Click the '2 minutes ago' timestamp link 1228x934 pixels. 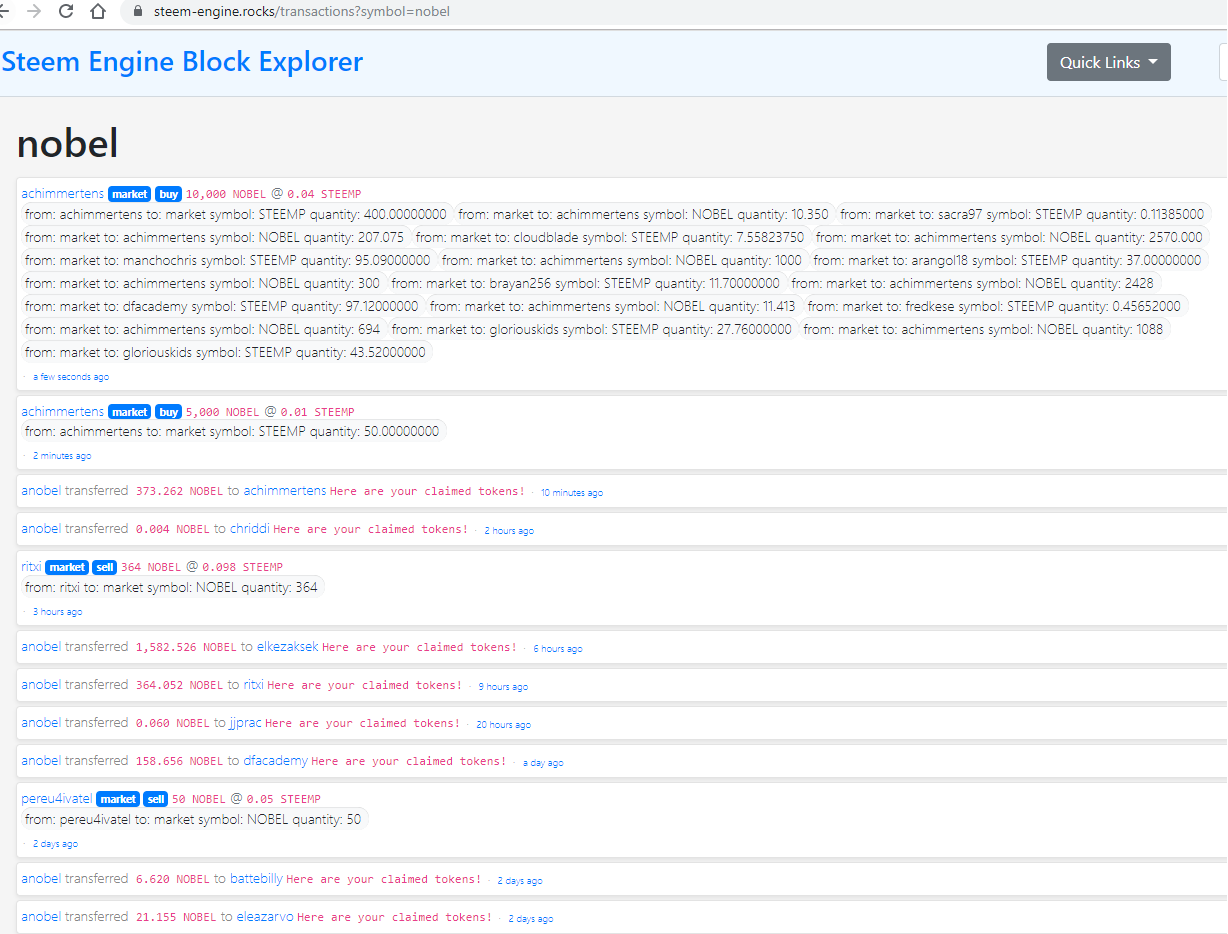[x=61, y=456]
